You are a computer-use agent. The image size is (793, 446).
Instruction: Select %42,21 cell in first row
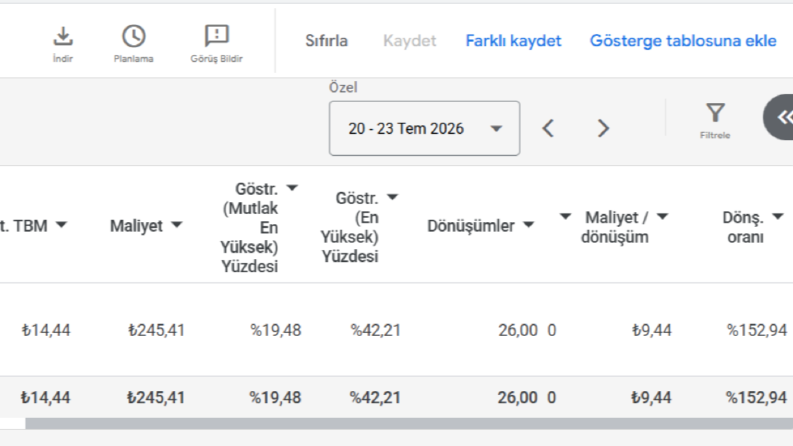376,330
